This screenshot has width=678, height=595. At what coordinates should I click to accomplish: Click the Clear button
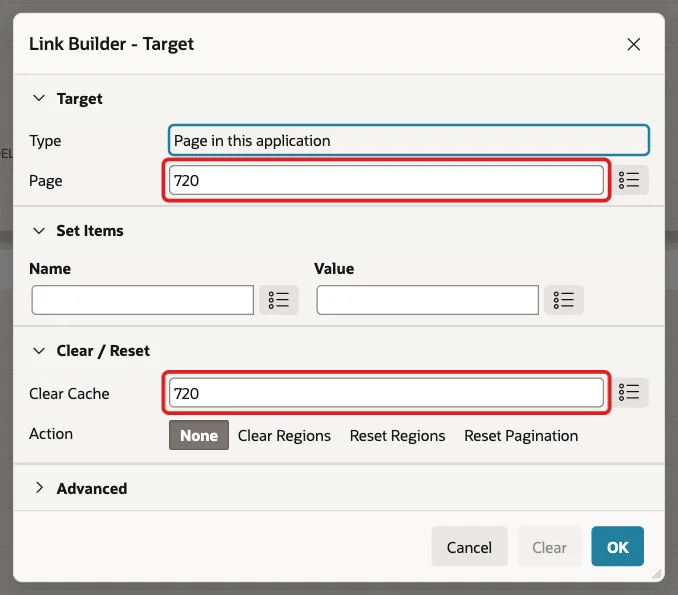(x=549, y=547)
